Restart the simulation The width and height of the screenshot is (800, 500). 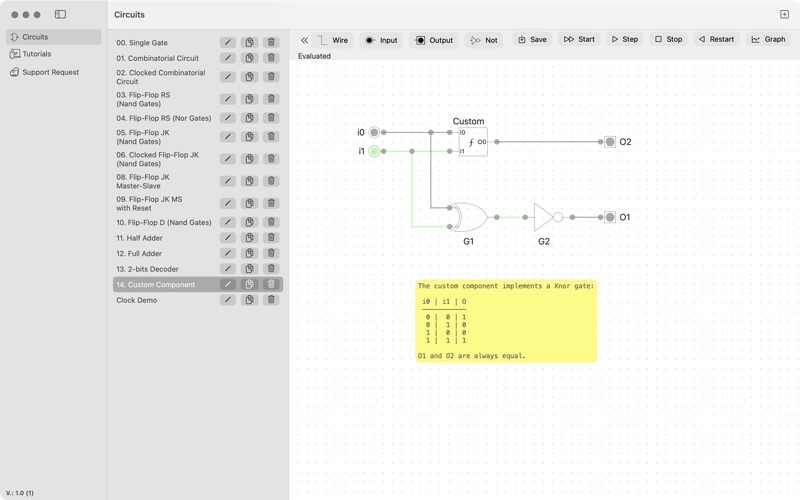[x=716, y=39]
